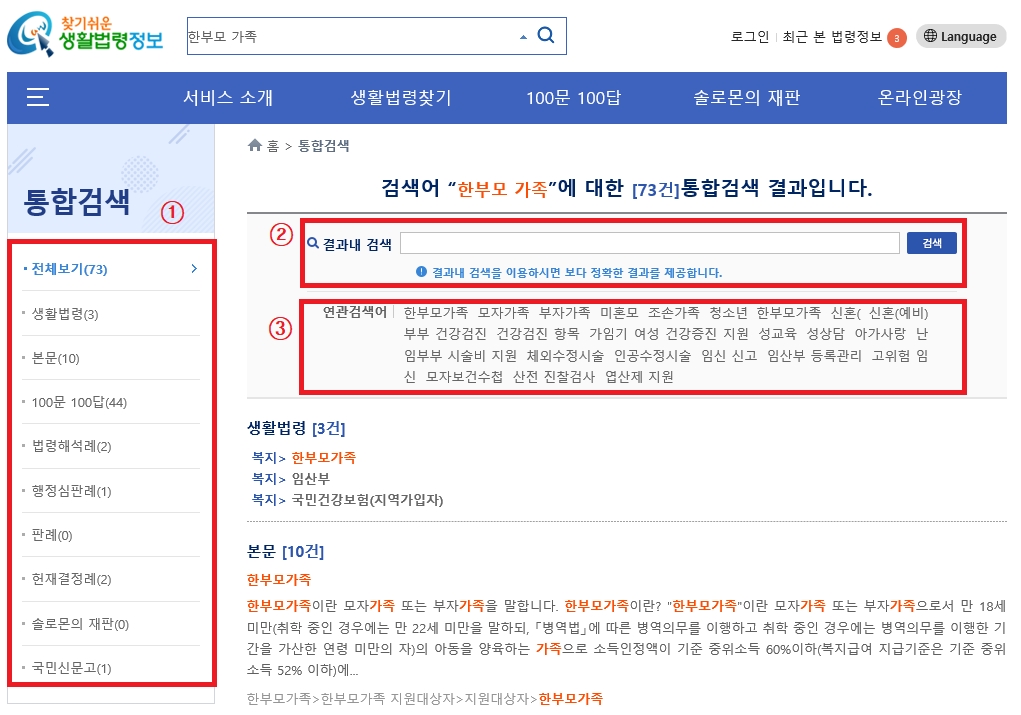This screenshot has height=715, width=1021.
Task: Click the 찾기쉬운 생활법령정보 logo
Action: [x=84, y=35]
